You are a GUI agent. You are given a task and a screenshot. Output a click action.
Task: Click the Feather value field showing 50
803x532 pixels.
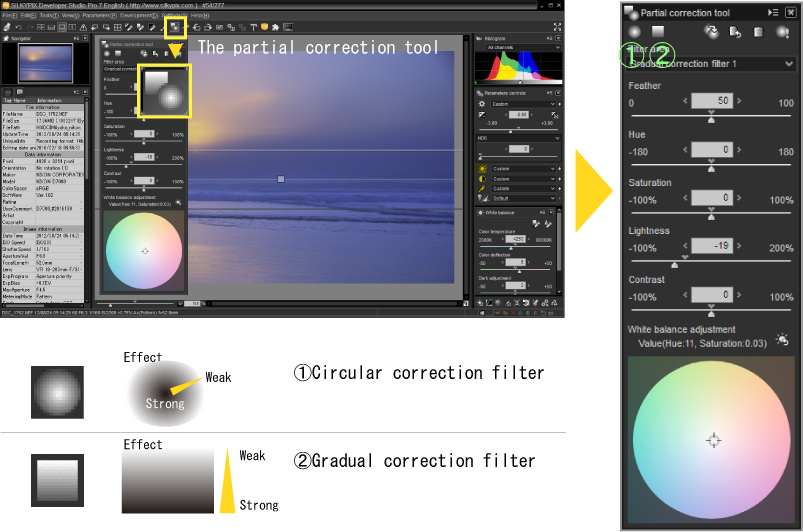712,101
